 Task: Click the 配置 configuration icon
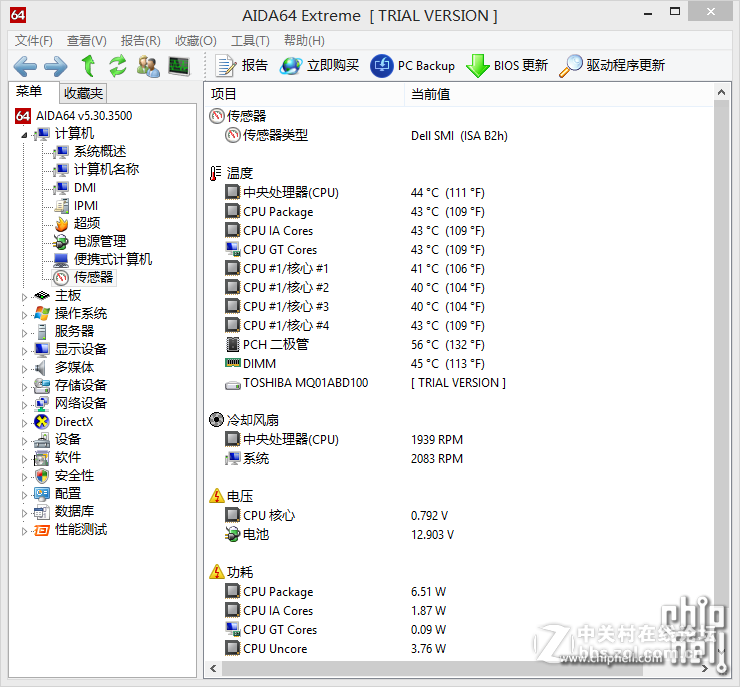(42, 494)
